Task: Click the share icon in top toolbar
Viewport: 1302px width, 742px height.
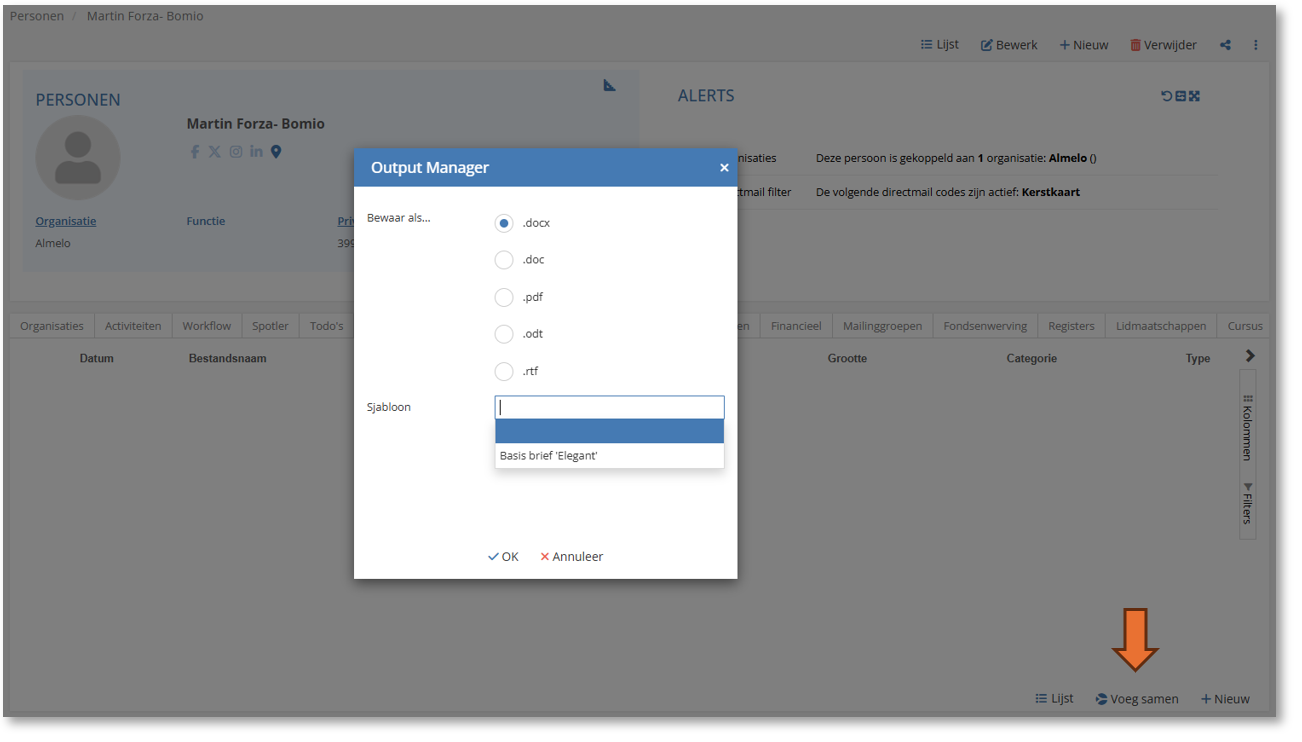Action: 1225,45
